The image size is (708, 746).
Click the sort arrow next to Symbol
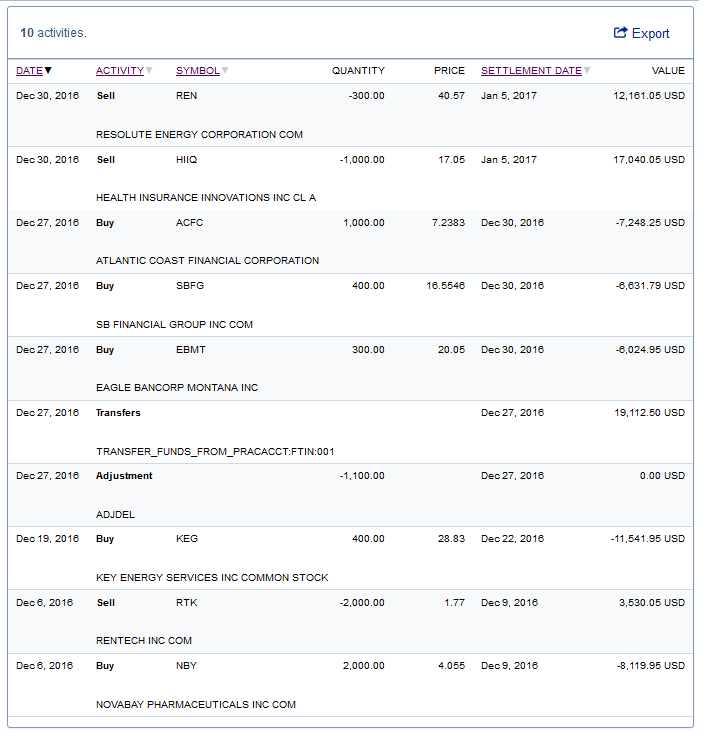(x=225, y=71)
